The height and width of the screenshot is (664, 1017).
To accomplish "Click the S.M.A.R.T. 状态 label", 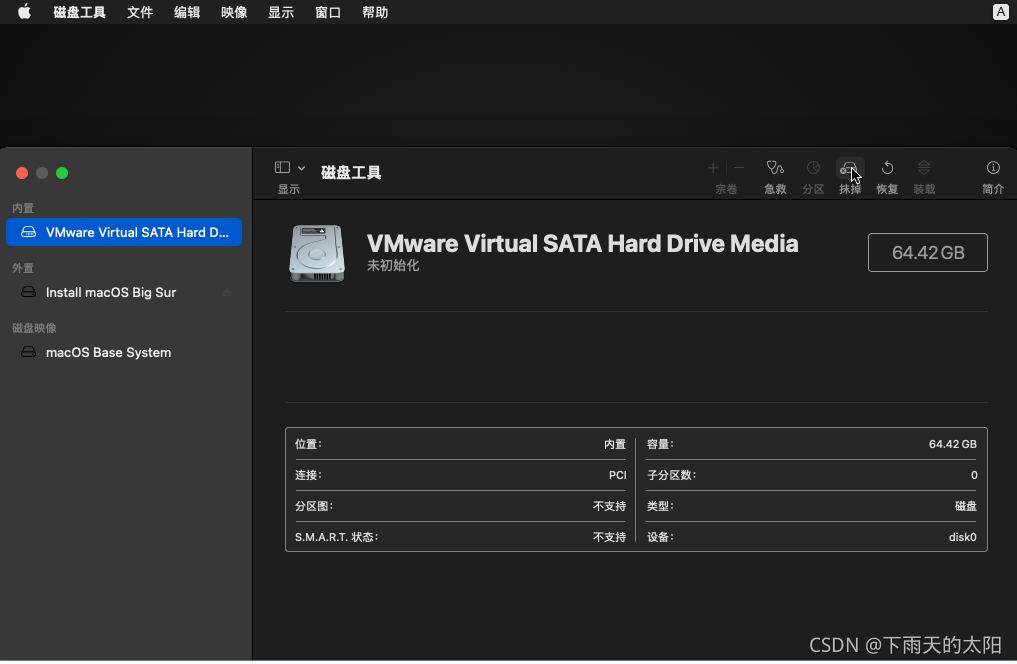I will click(336, 537).
